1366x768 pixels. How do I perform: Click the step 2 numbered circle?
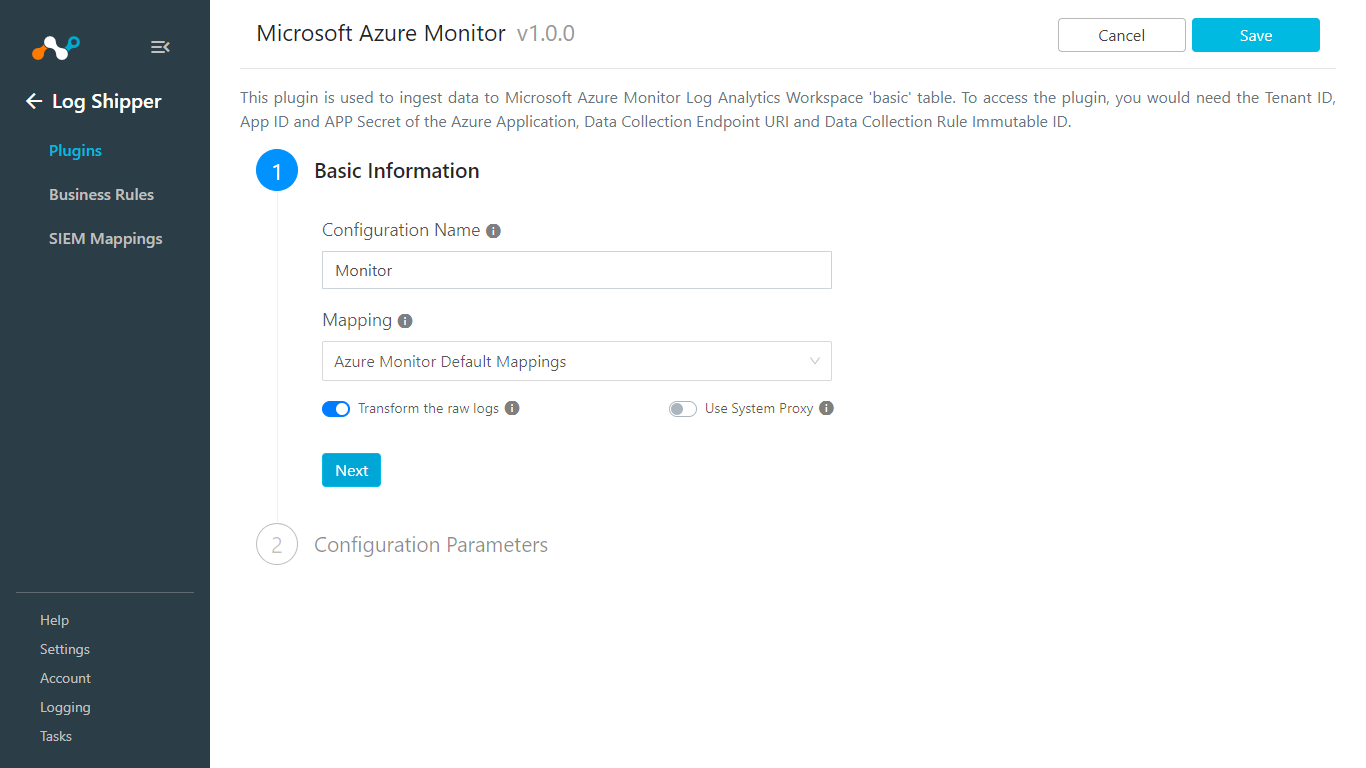277,544
